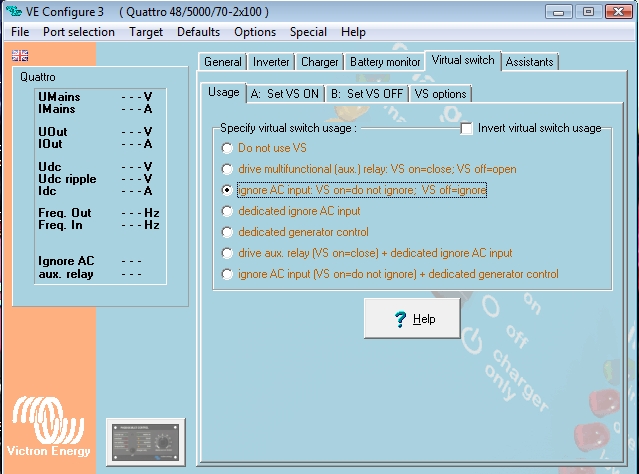Viewport: 639px width, 474px height.
Task: Click the VE Configure app icon in title bar
Action: tap(13, 11)
